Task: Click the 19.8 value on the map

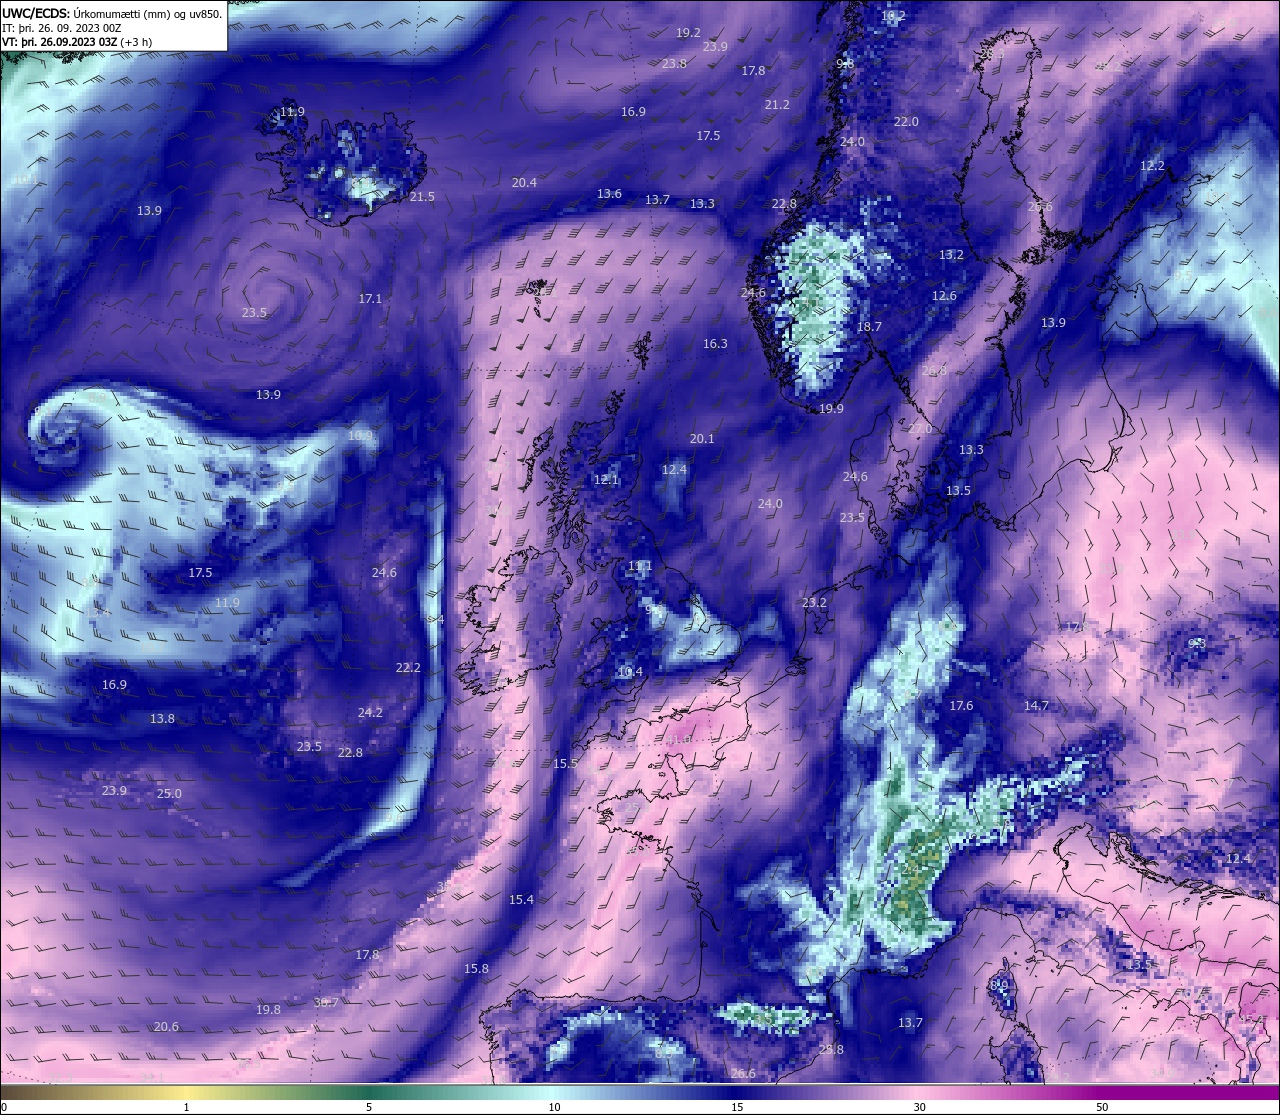Action: 268,1010
